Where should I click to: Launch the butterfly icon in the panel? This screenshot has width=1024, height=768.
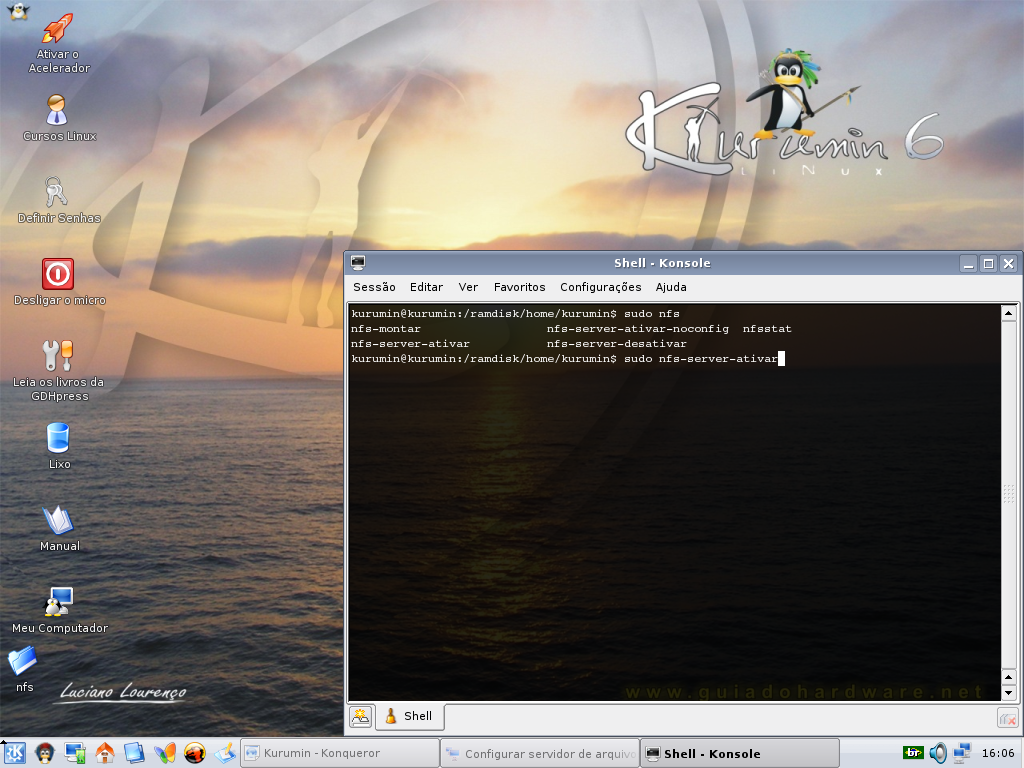point(165,753)
